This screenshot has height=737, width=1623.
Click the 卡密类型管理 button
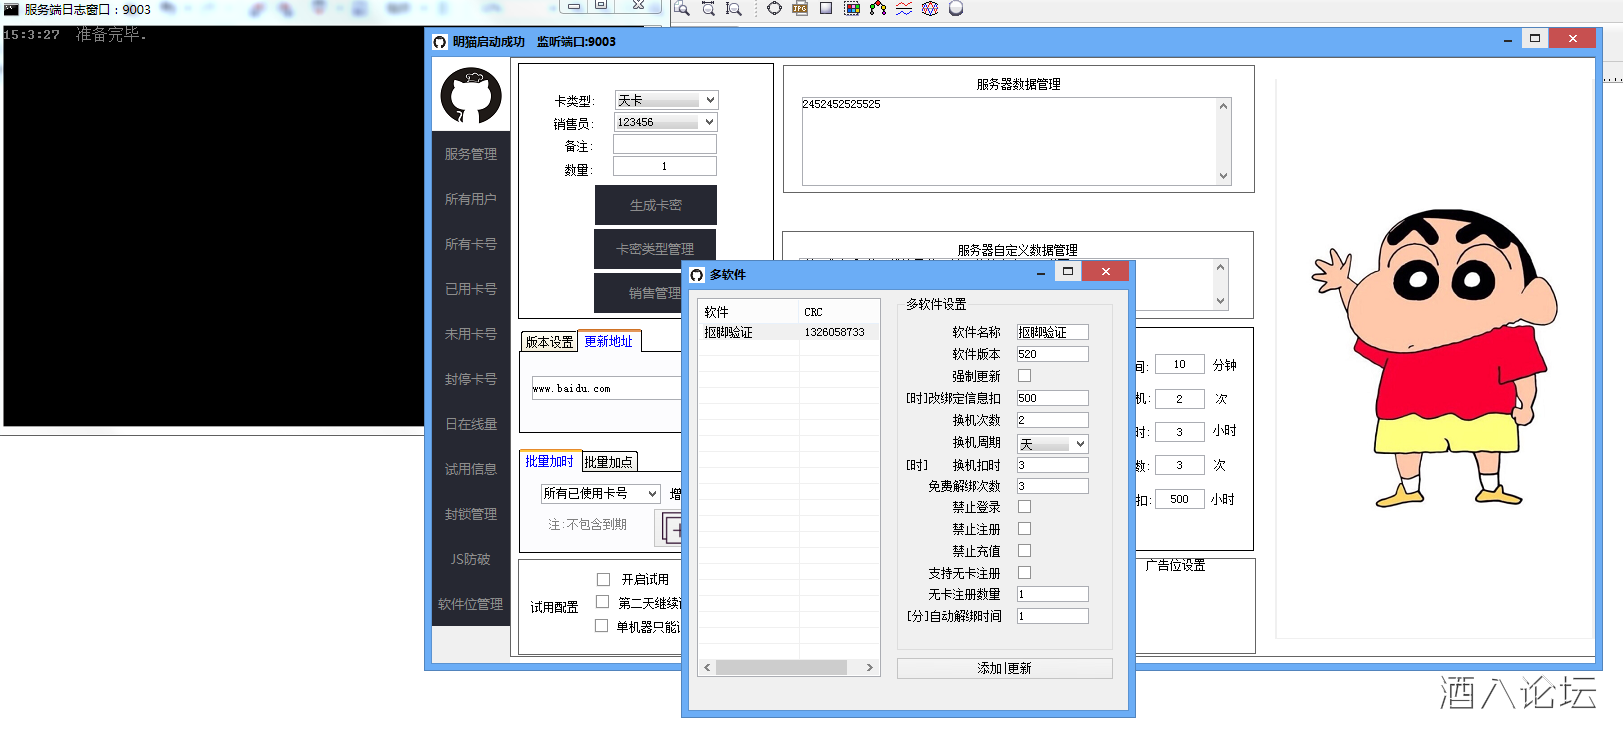pos(655,249)
